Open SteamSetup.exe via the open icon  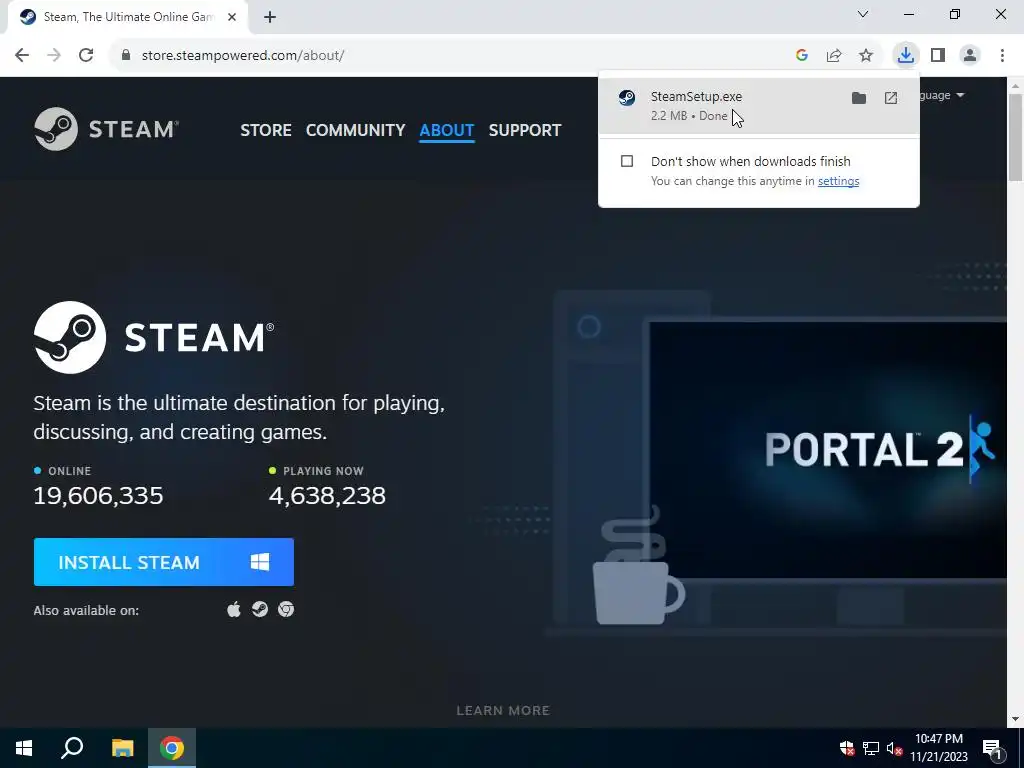click(891, 98)
